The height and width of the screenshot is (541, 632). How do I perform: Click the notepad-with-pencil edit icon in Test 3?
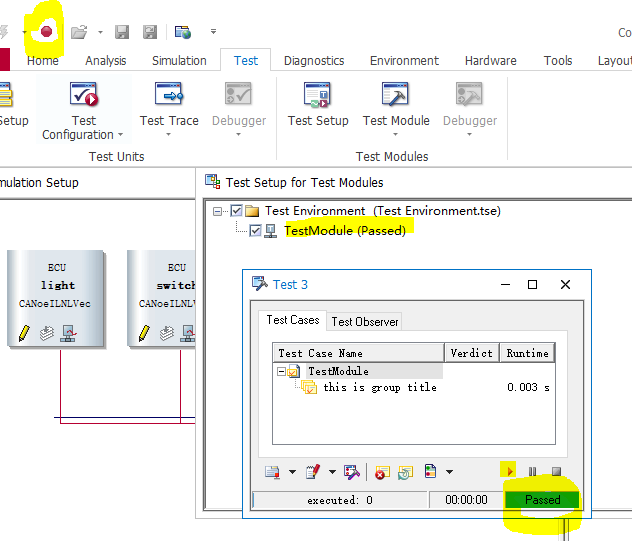pos(313,472)
